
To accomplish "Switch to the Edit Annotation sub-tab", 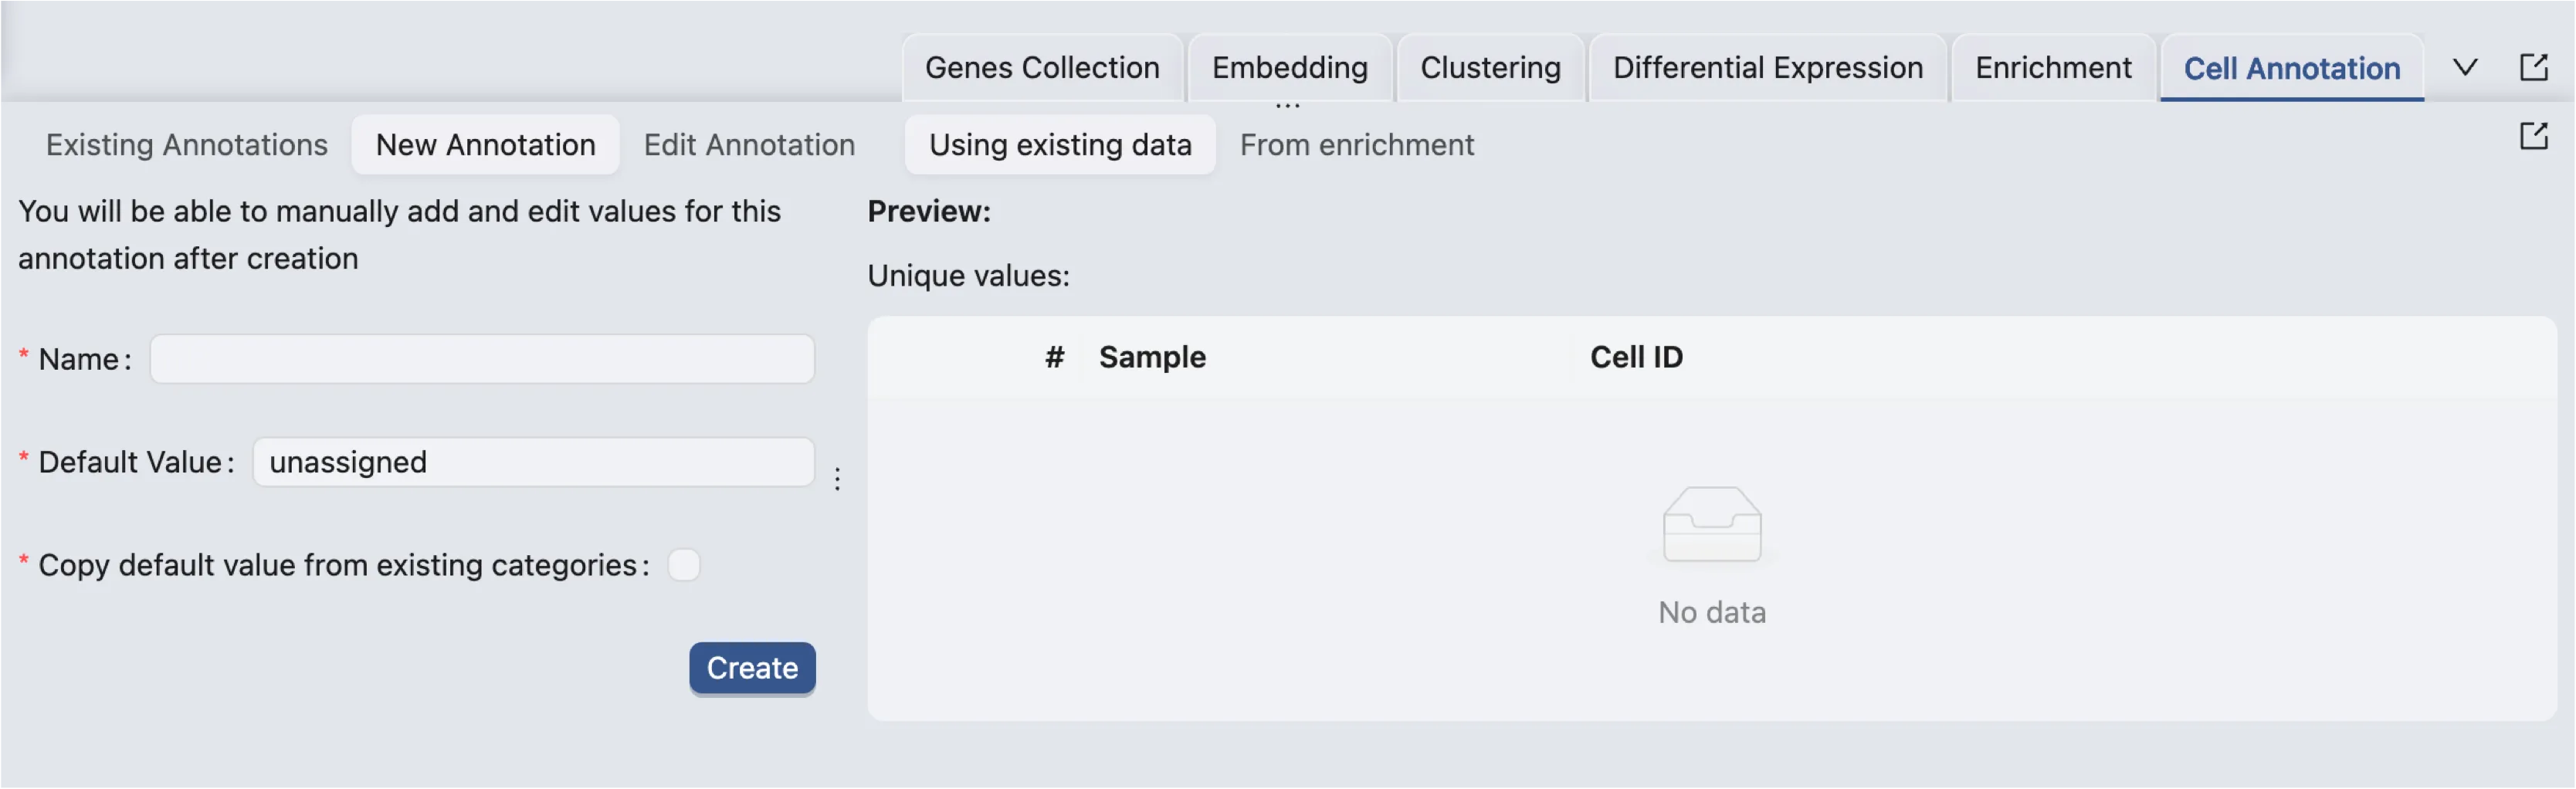I will point(749,145).
